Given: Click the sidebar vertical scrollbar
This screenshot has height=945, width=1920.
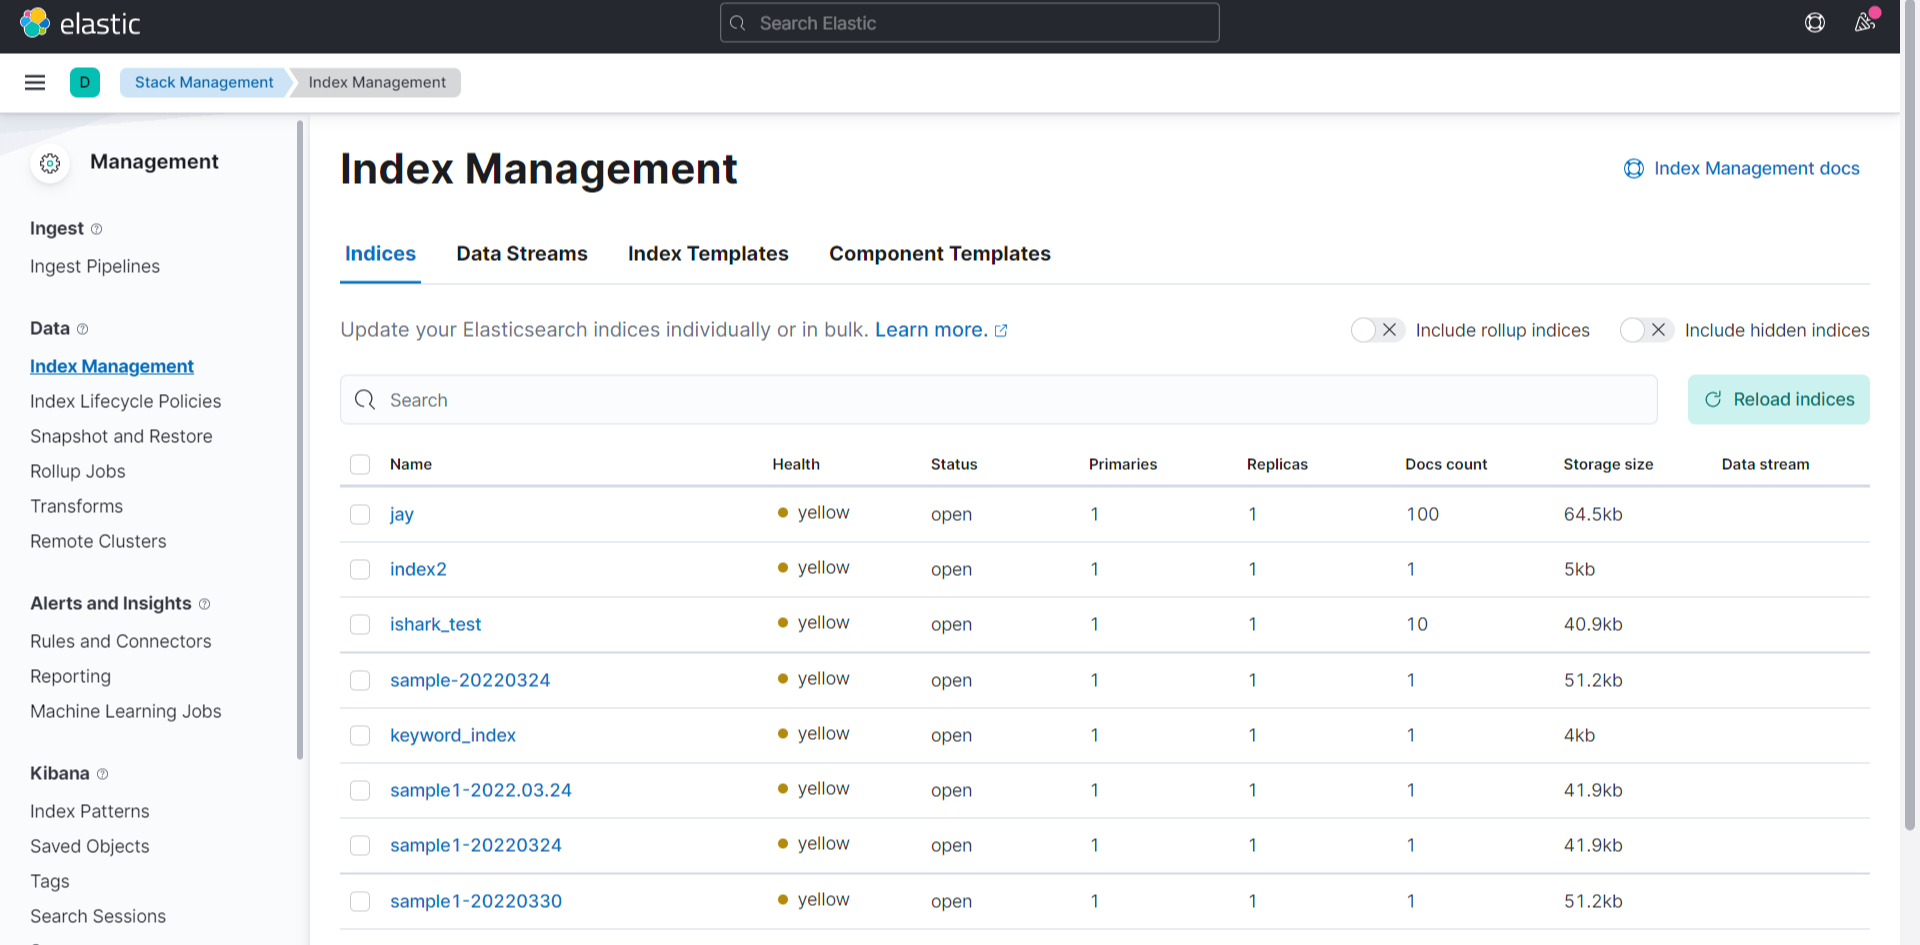Looking at the screenshot, I should tap(300, 440).
